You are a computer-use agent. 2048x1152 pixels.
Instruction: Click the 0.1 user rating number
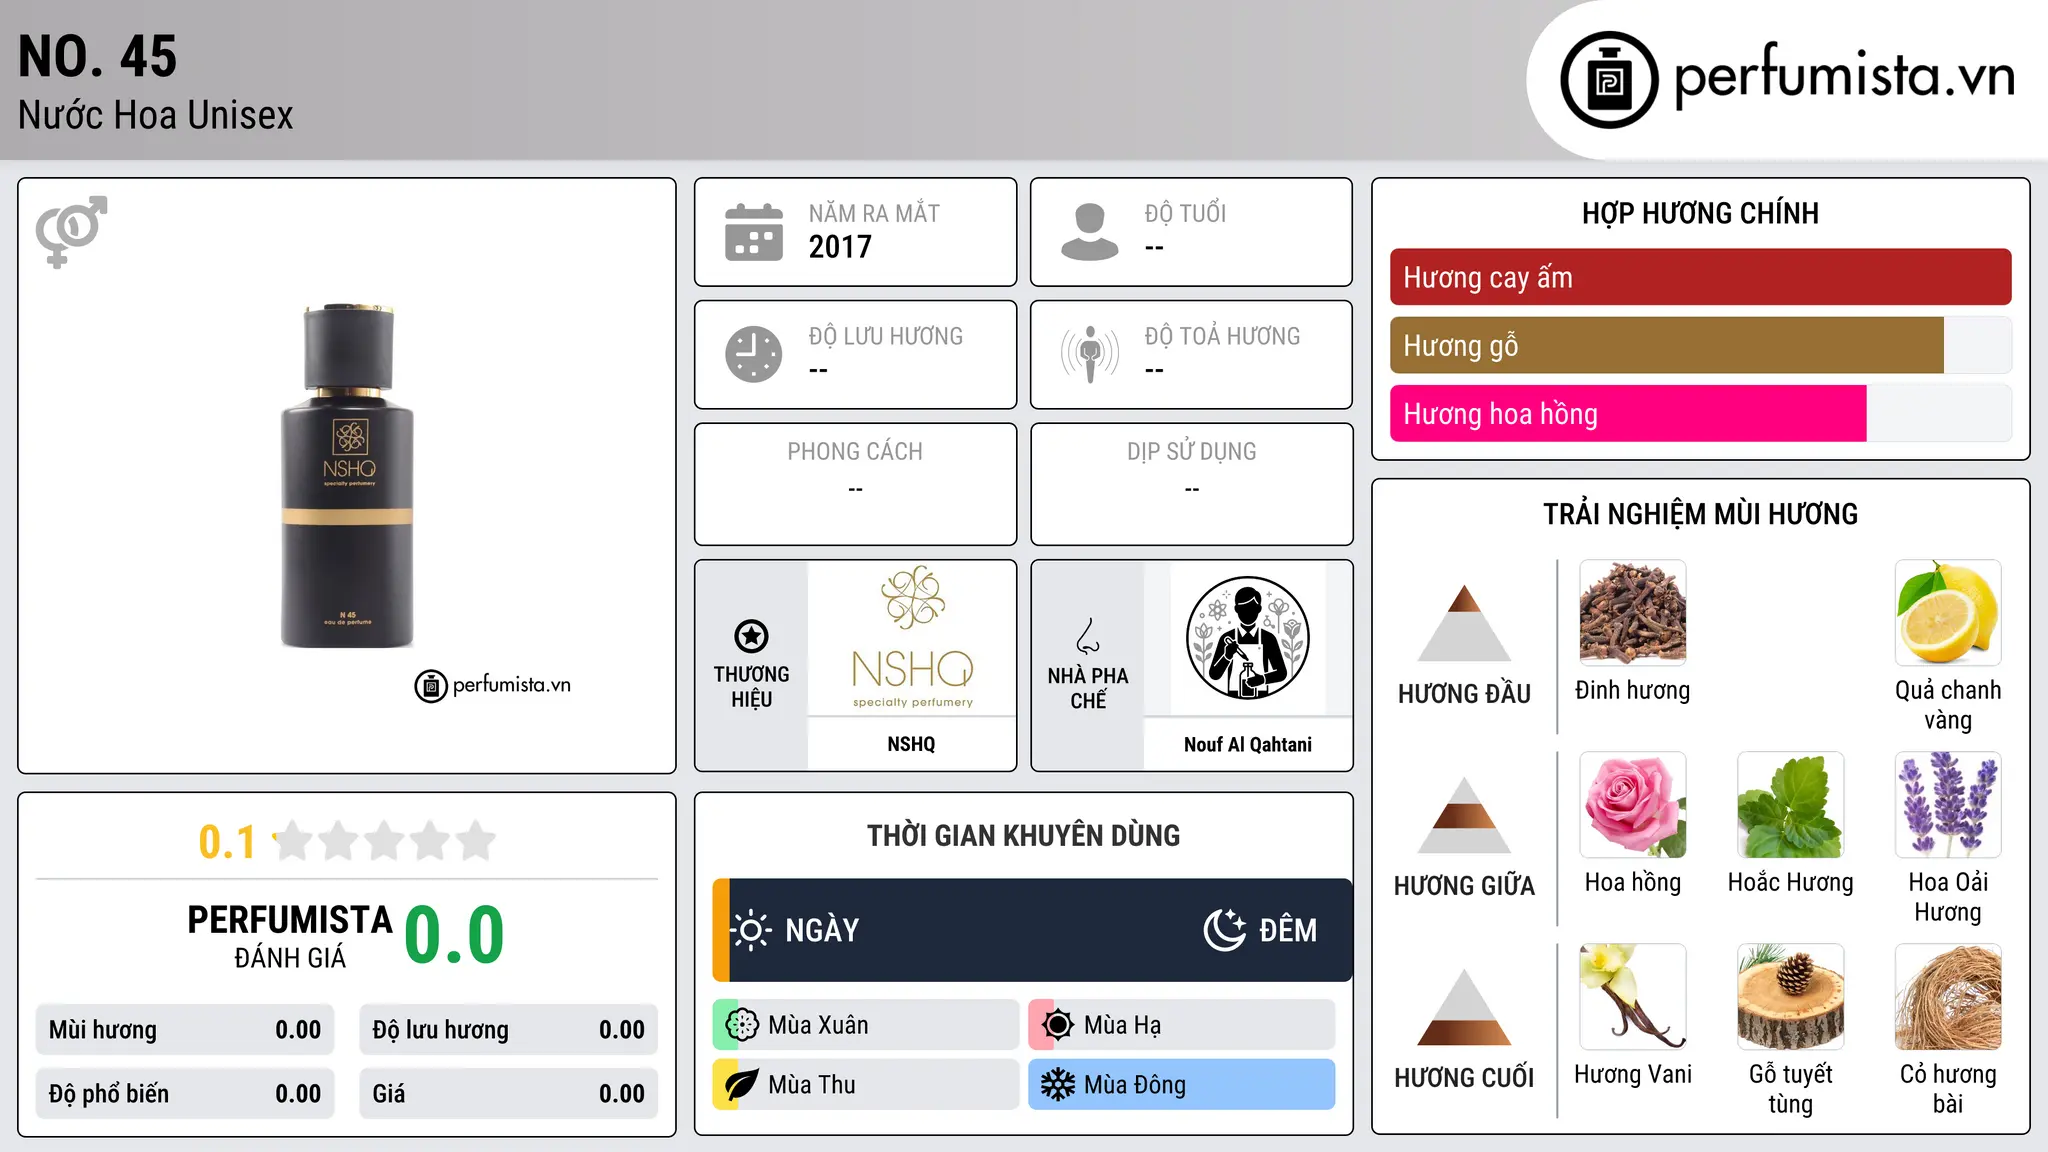coord(227,842)
